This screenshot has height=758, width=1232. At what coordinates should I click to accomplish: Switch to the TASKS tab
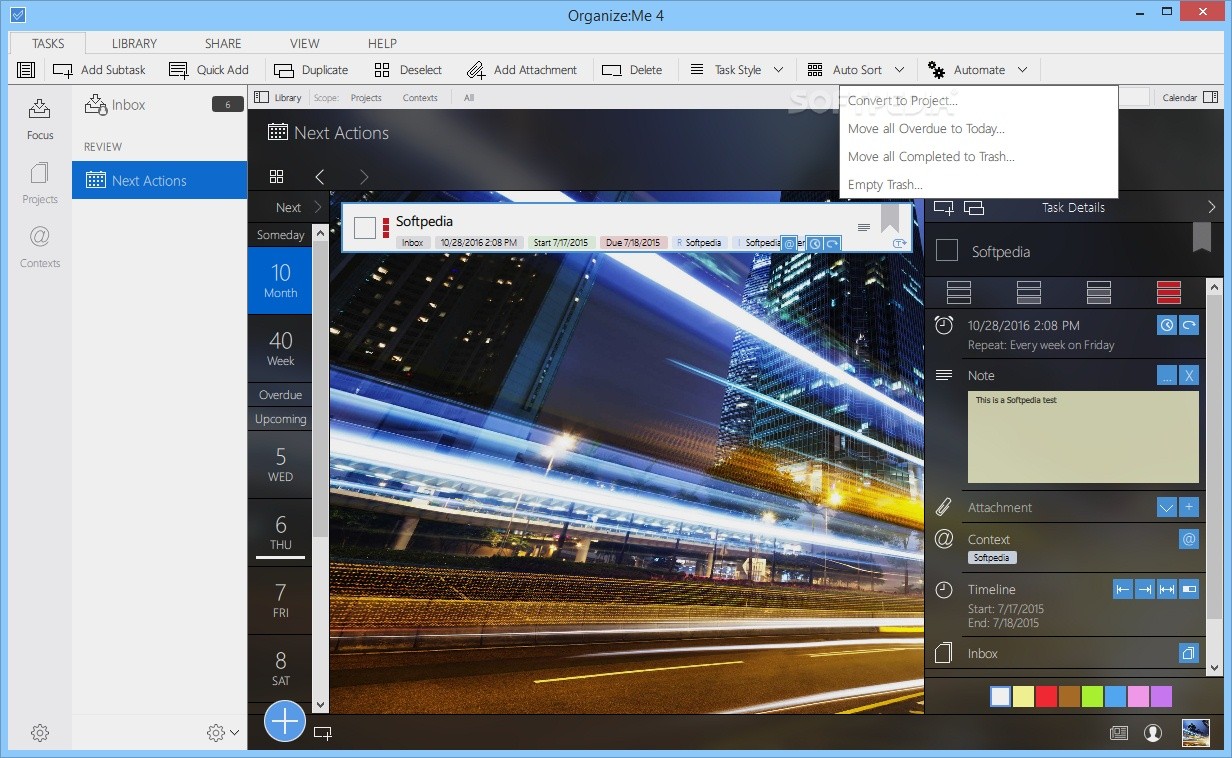click(x=48, y=43)
